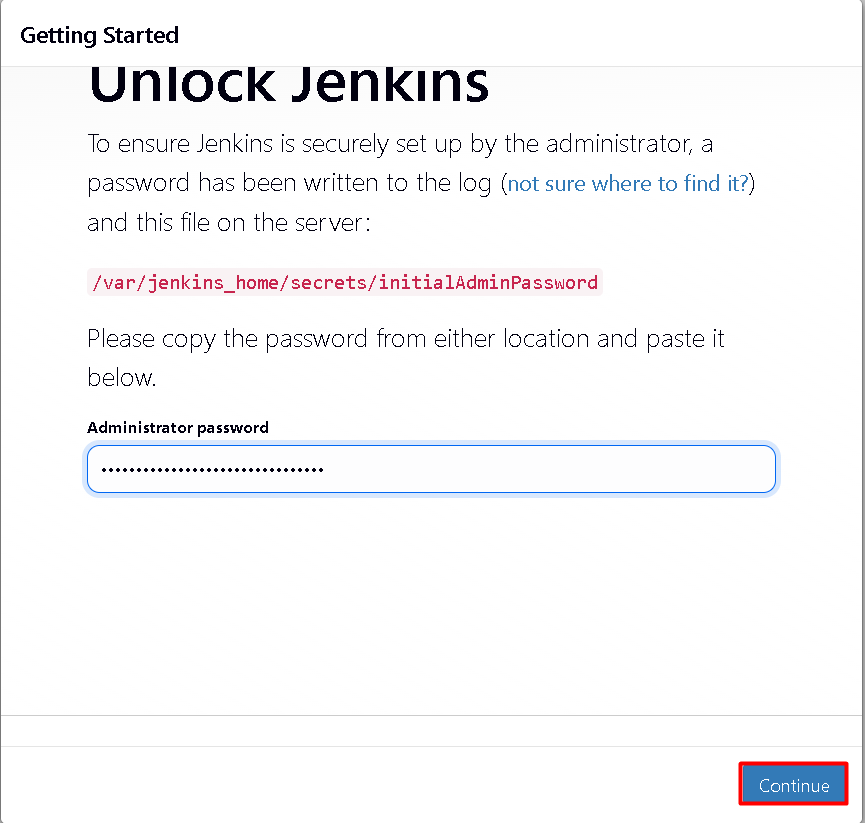Place cursor on the masked password dots
The image size is (865, 823).
point(212,469)
